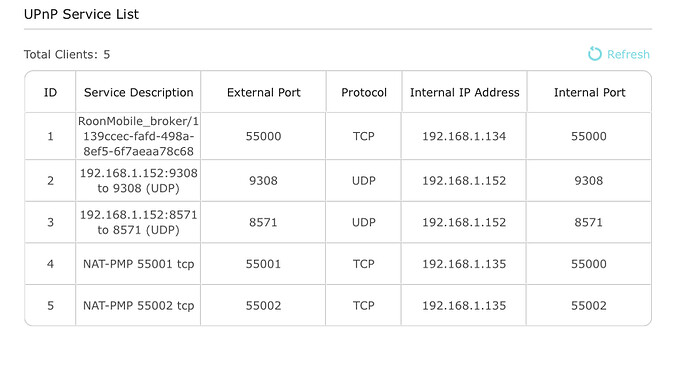Click the ID column header

(50, 92)
